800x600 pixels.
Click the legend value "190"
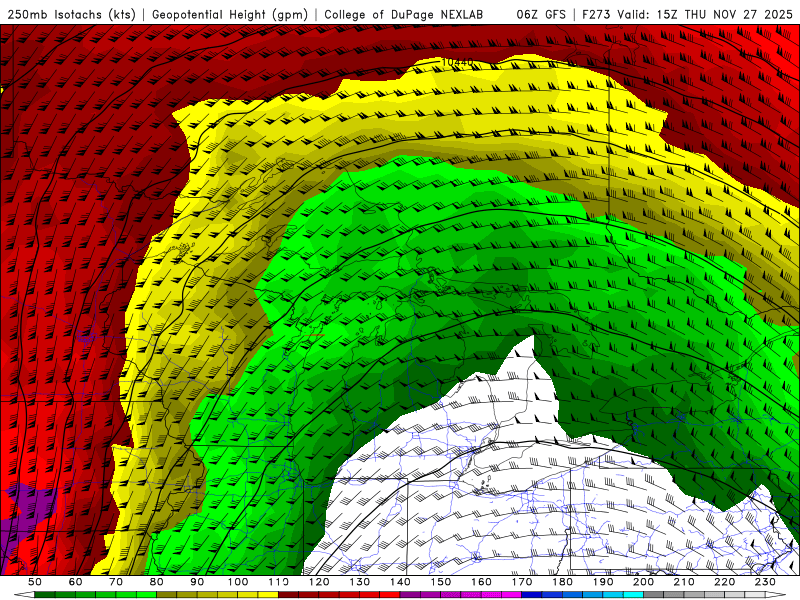[603, 582]
